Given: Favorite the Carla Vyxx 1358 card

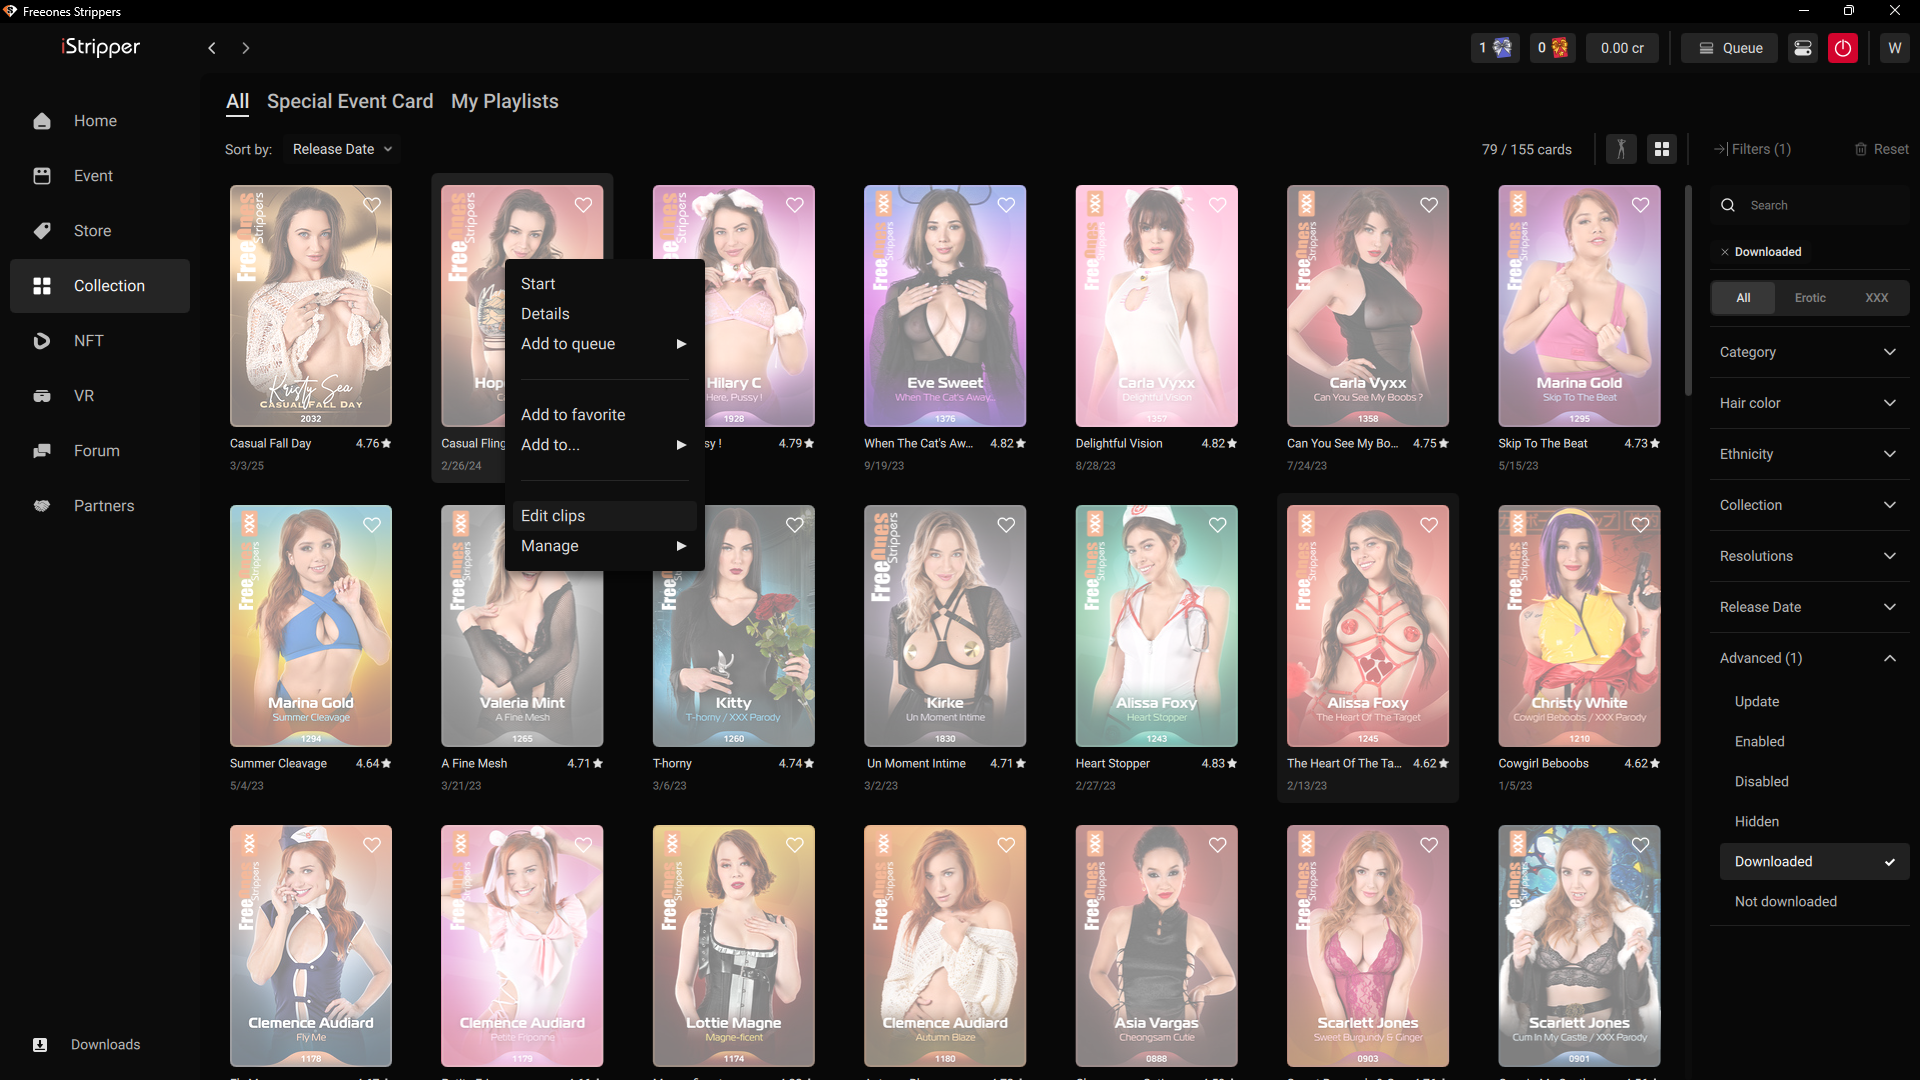Looking at the screenshot, I should (1429, 205).
